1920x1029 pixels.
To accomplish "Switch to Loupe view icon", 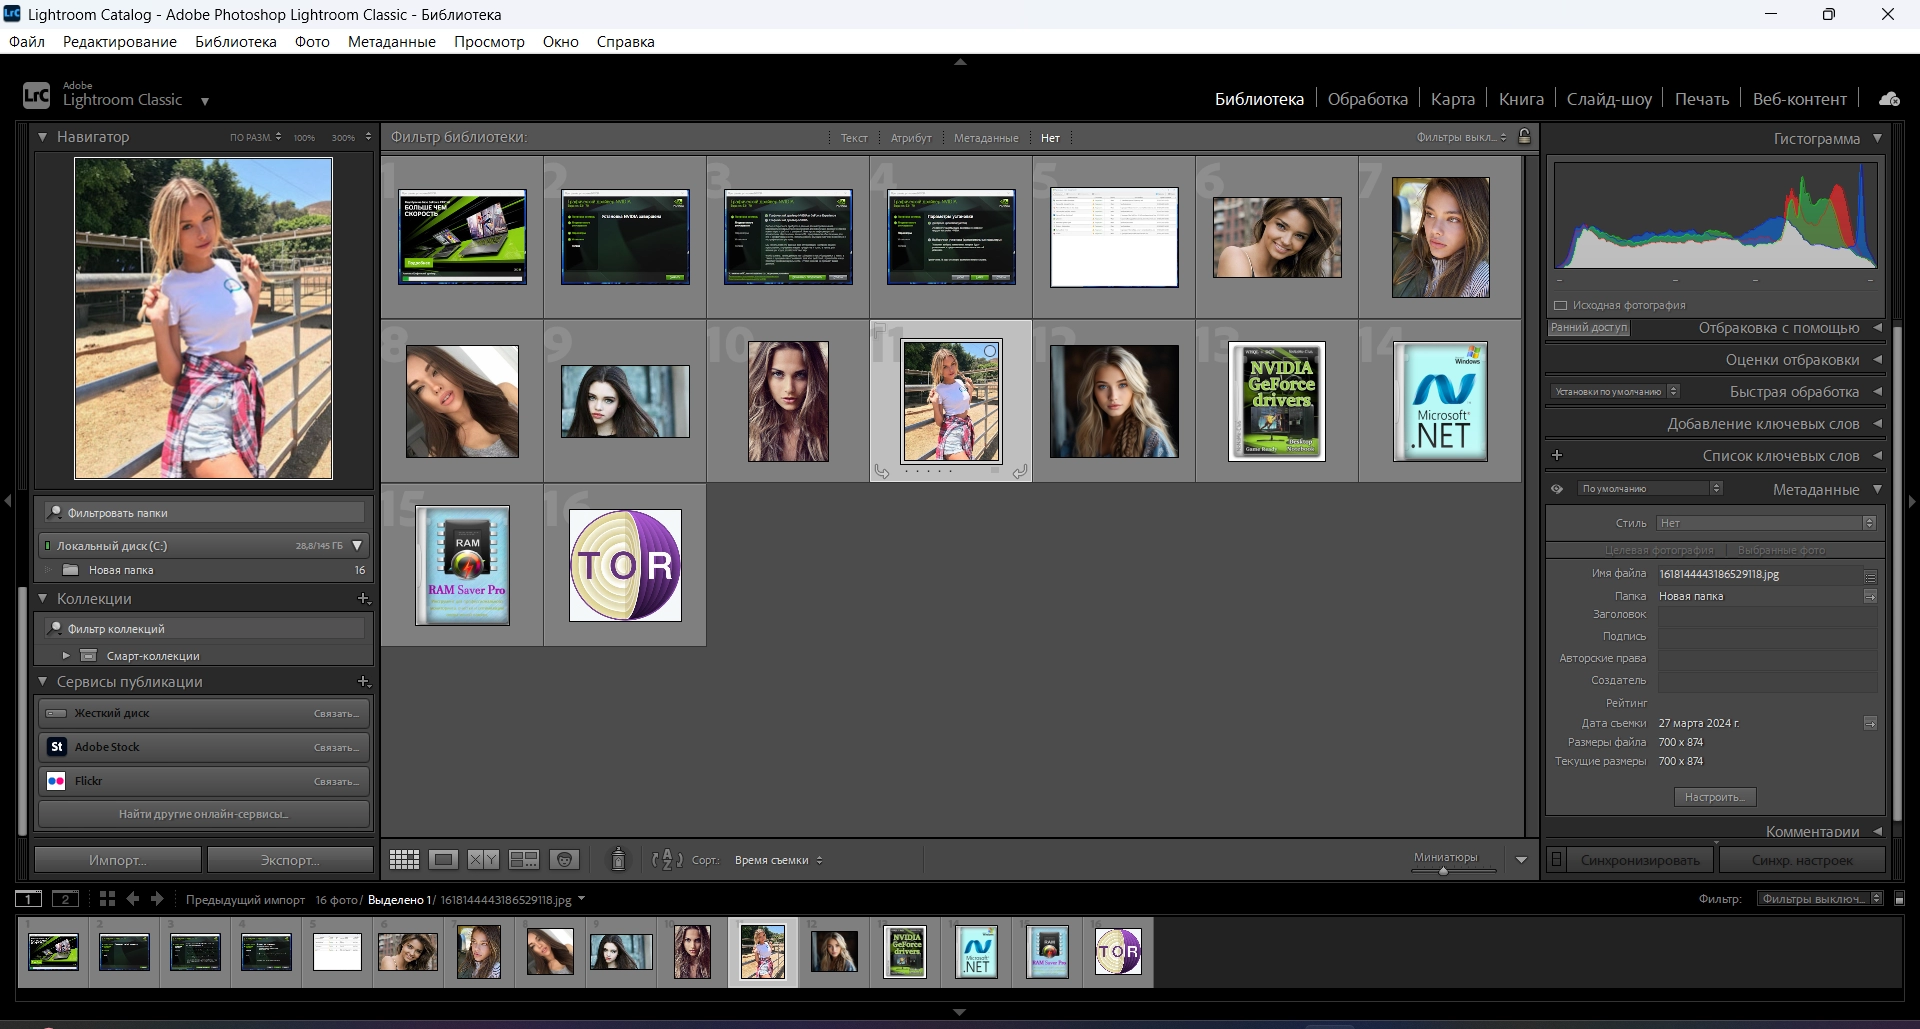I will (x=444, y=860).
